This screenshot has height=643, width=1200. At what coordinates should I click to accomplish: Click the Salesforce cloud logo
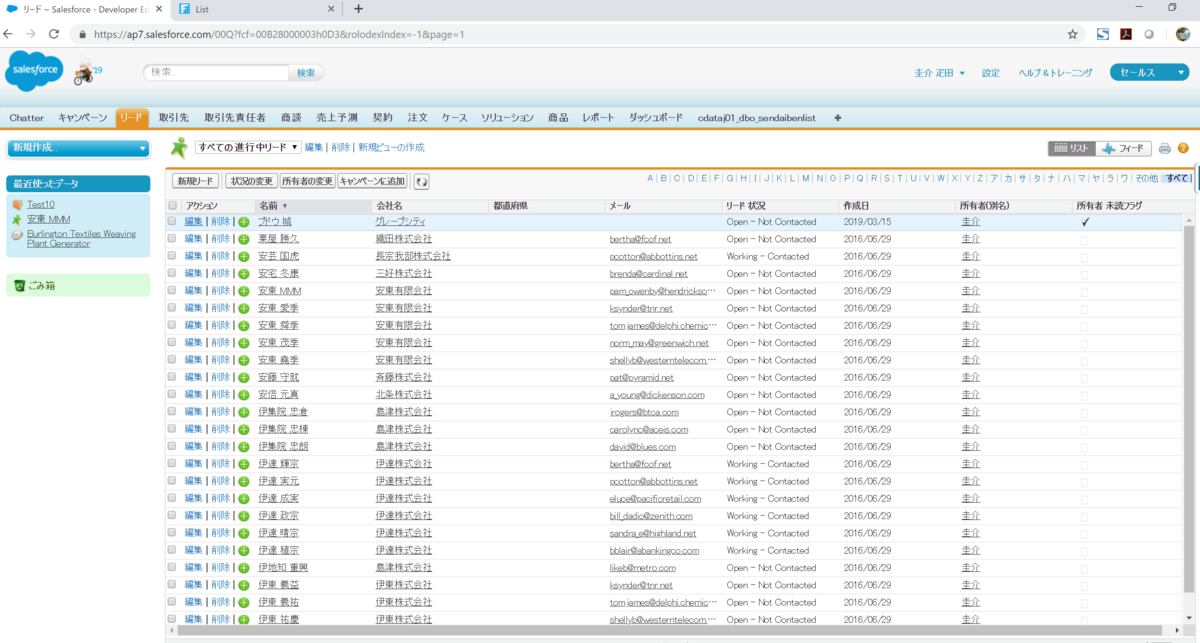33,70
